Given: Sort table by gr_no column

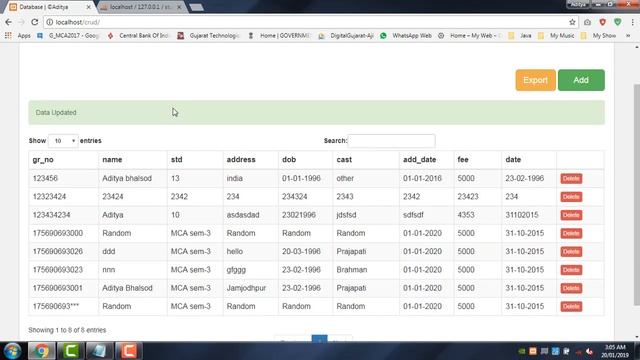Looking at the screenshot, I should pos(63,160).
